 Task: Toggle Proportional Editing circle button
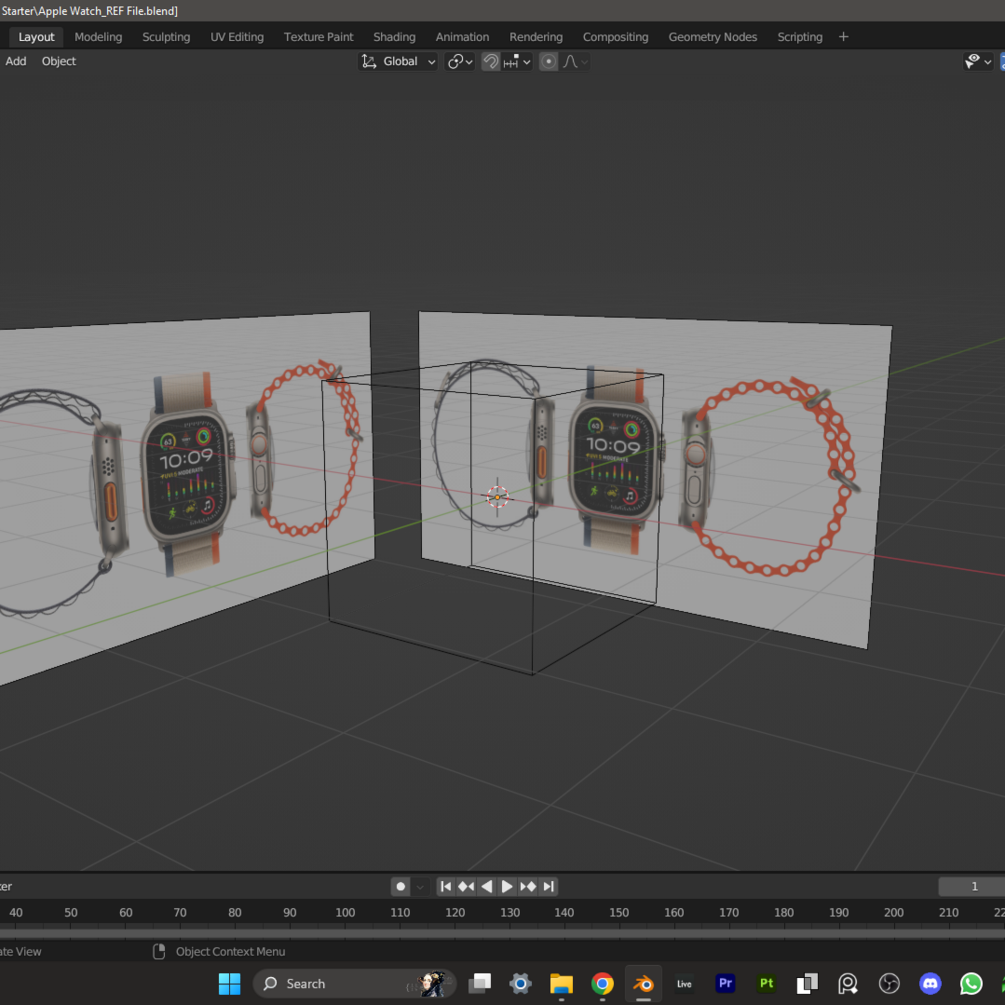point(548,62)
